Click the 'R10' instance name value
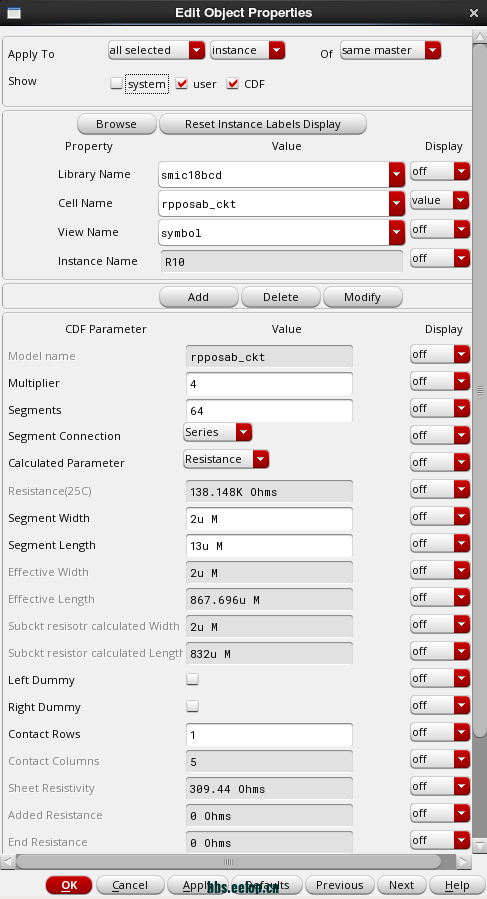 [282, 261]
